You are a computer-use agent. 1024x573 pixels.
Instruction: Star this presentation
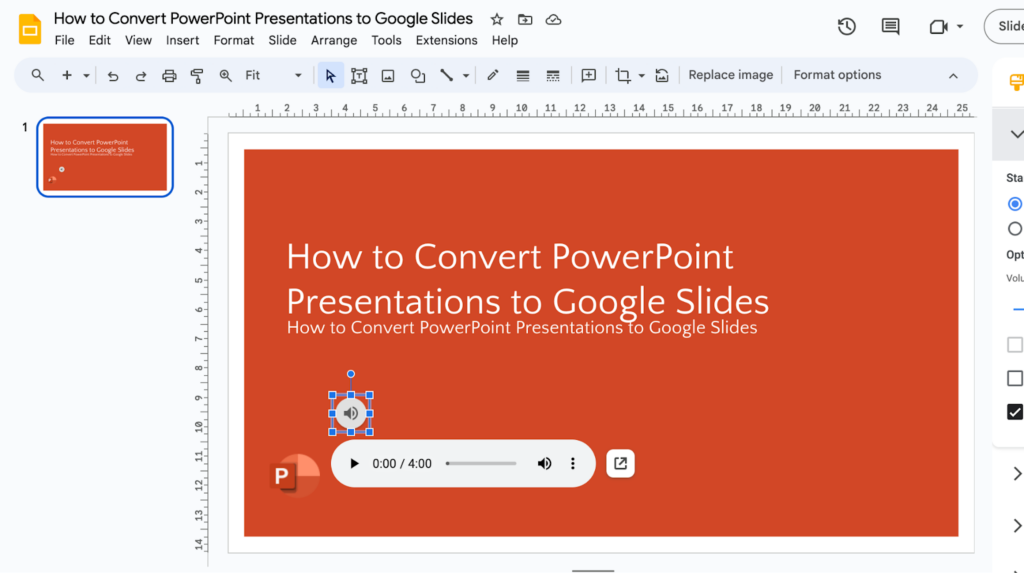(x=497, y=19)
